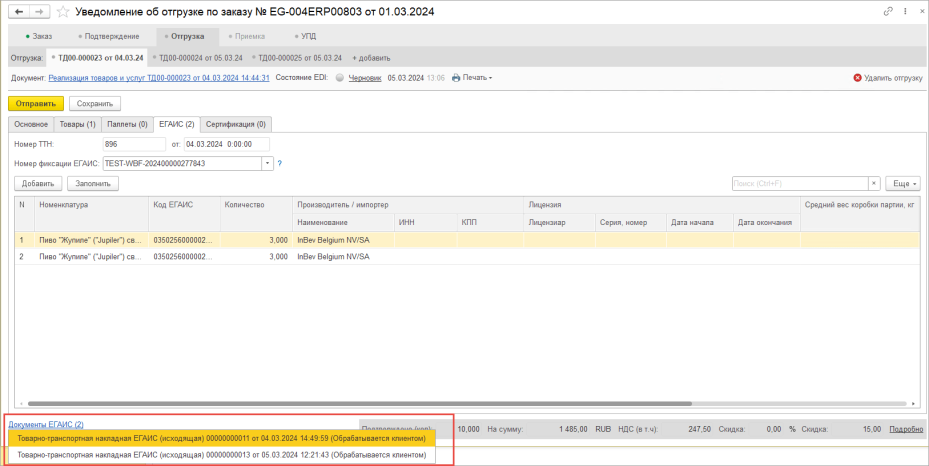
Task: Select the ЕГАИС (2) tab
Action: click(177, 124)
